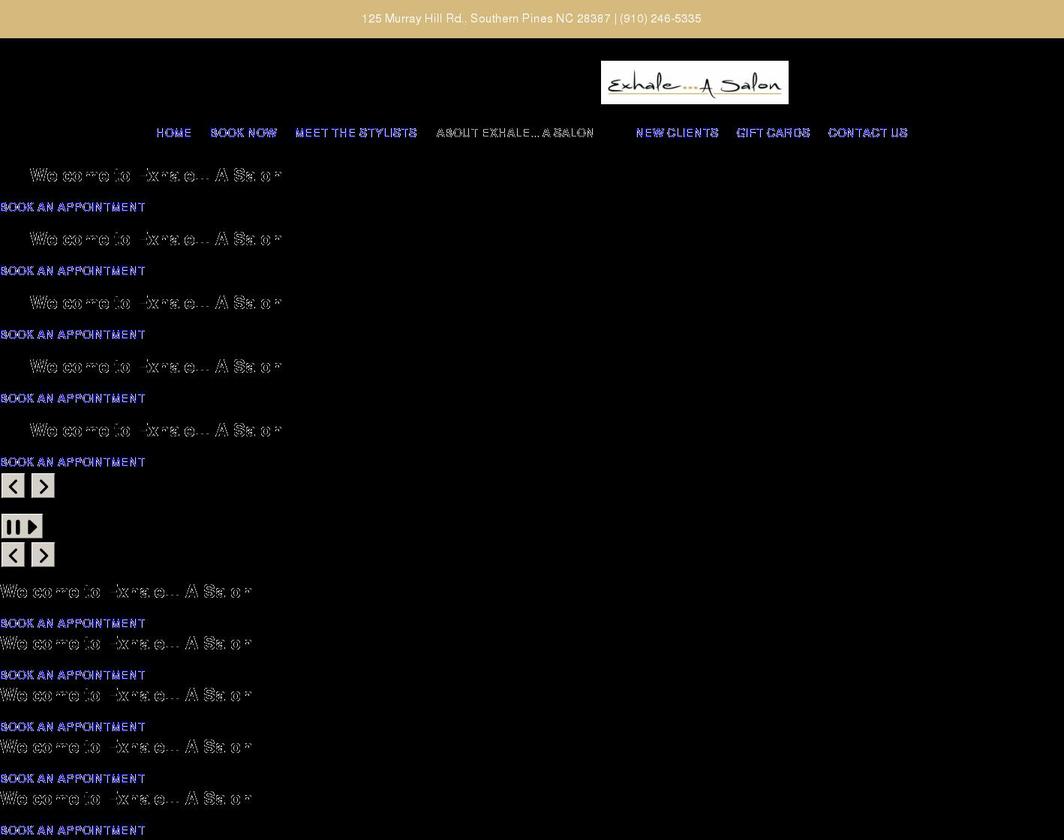The width and height of the screenshot is (1064, 840).
Task: Open the GIFT CARDS page
Action: pyautogui.click(x=774, y=133)
